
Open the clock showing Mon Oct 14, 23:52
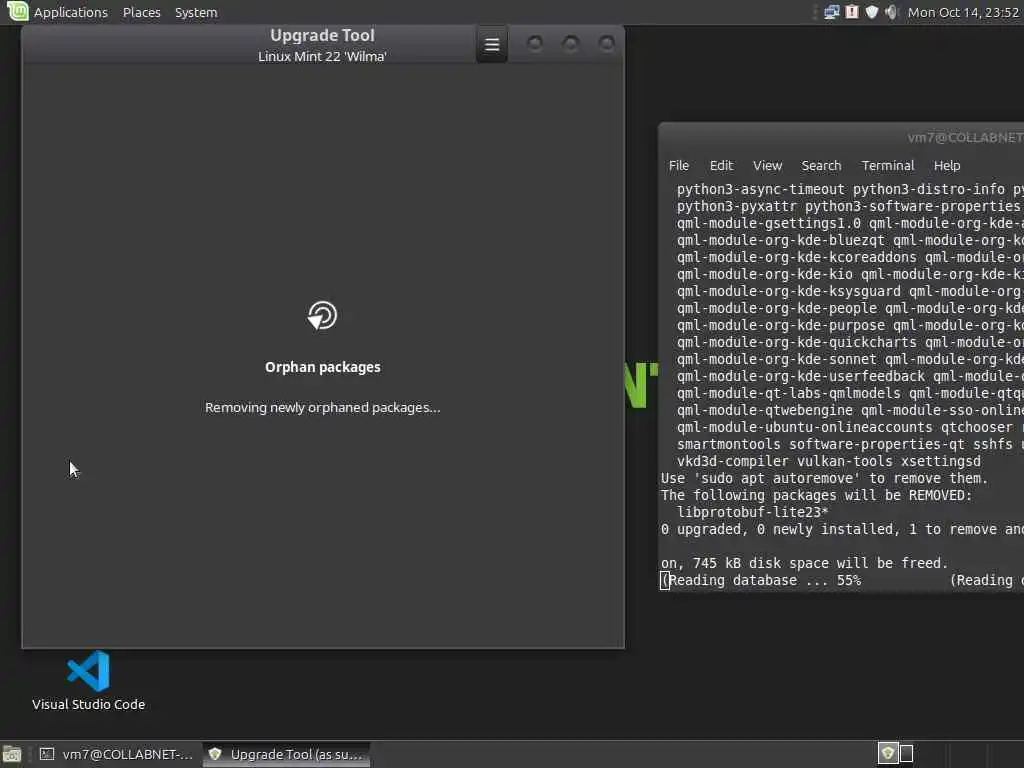963,12
